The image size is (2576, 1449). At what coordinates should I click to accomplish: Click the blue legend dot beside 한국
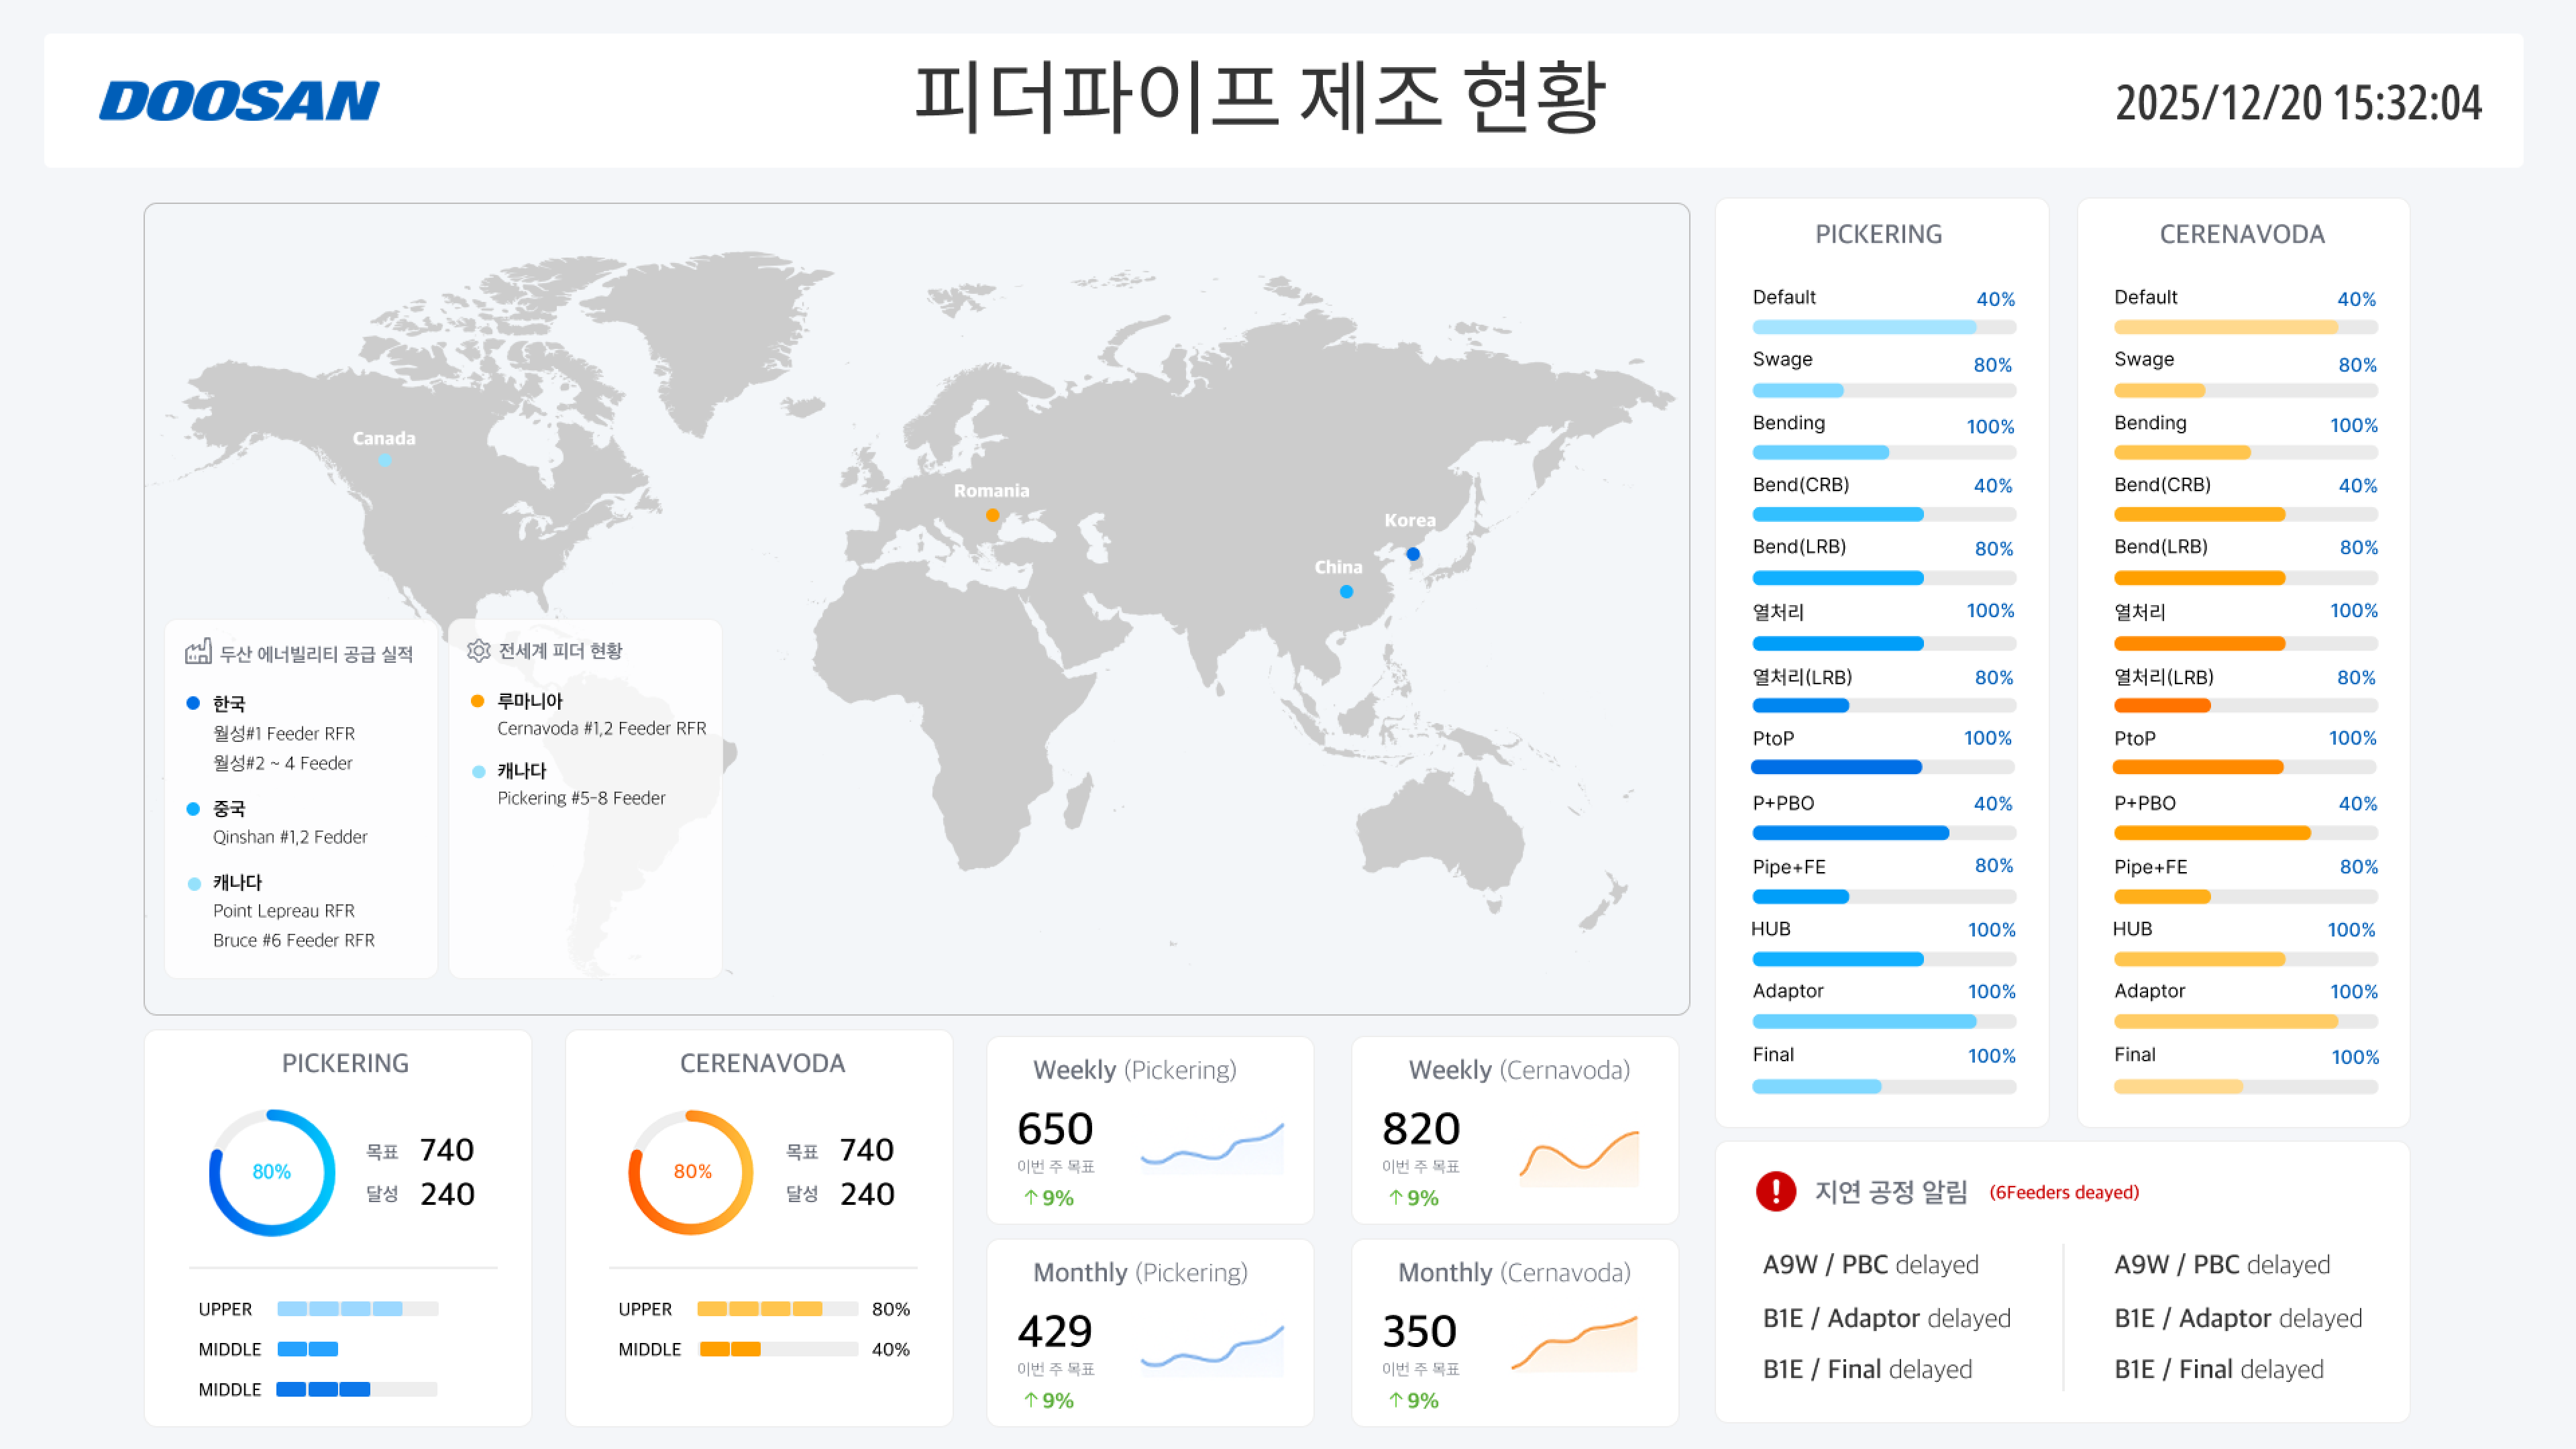[x=193, y=703]
